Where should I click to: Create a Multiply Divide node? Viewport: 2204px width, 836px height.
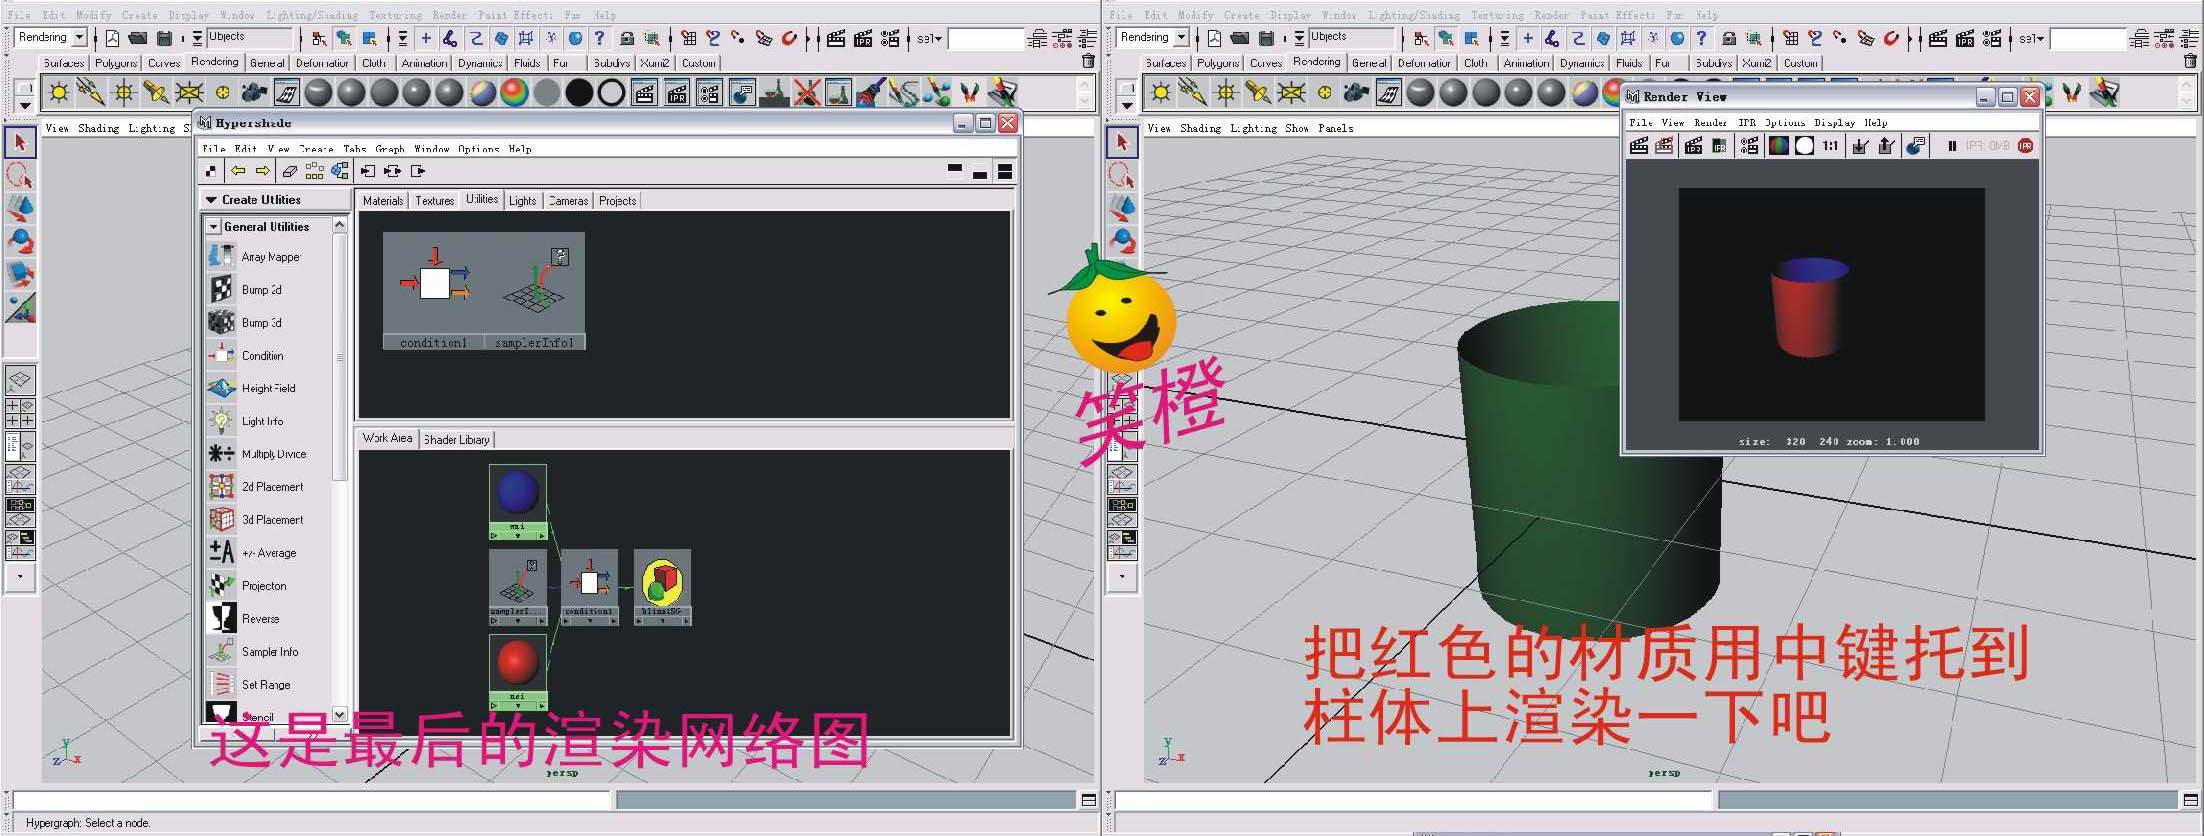pos(258,454)
